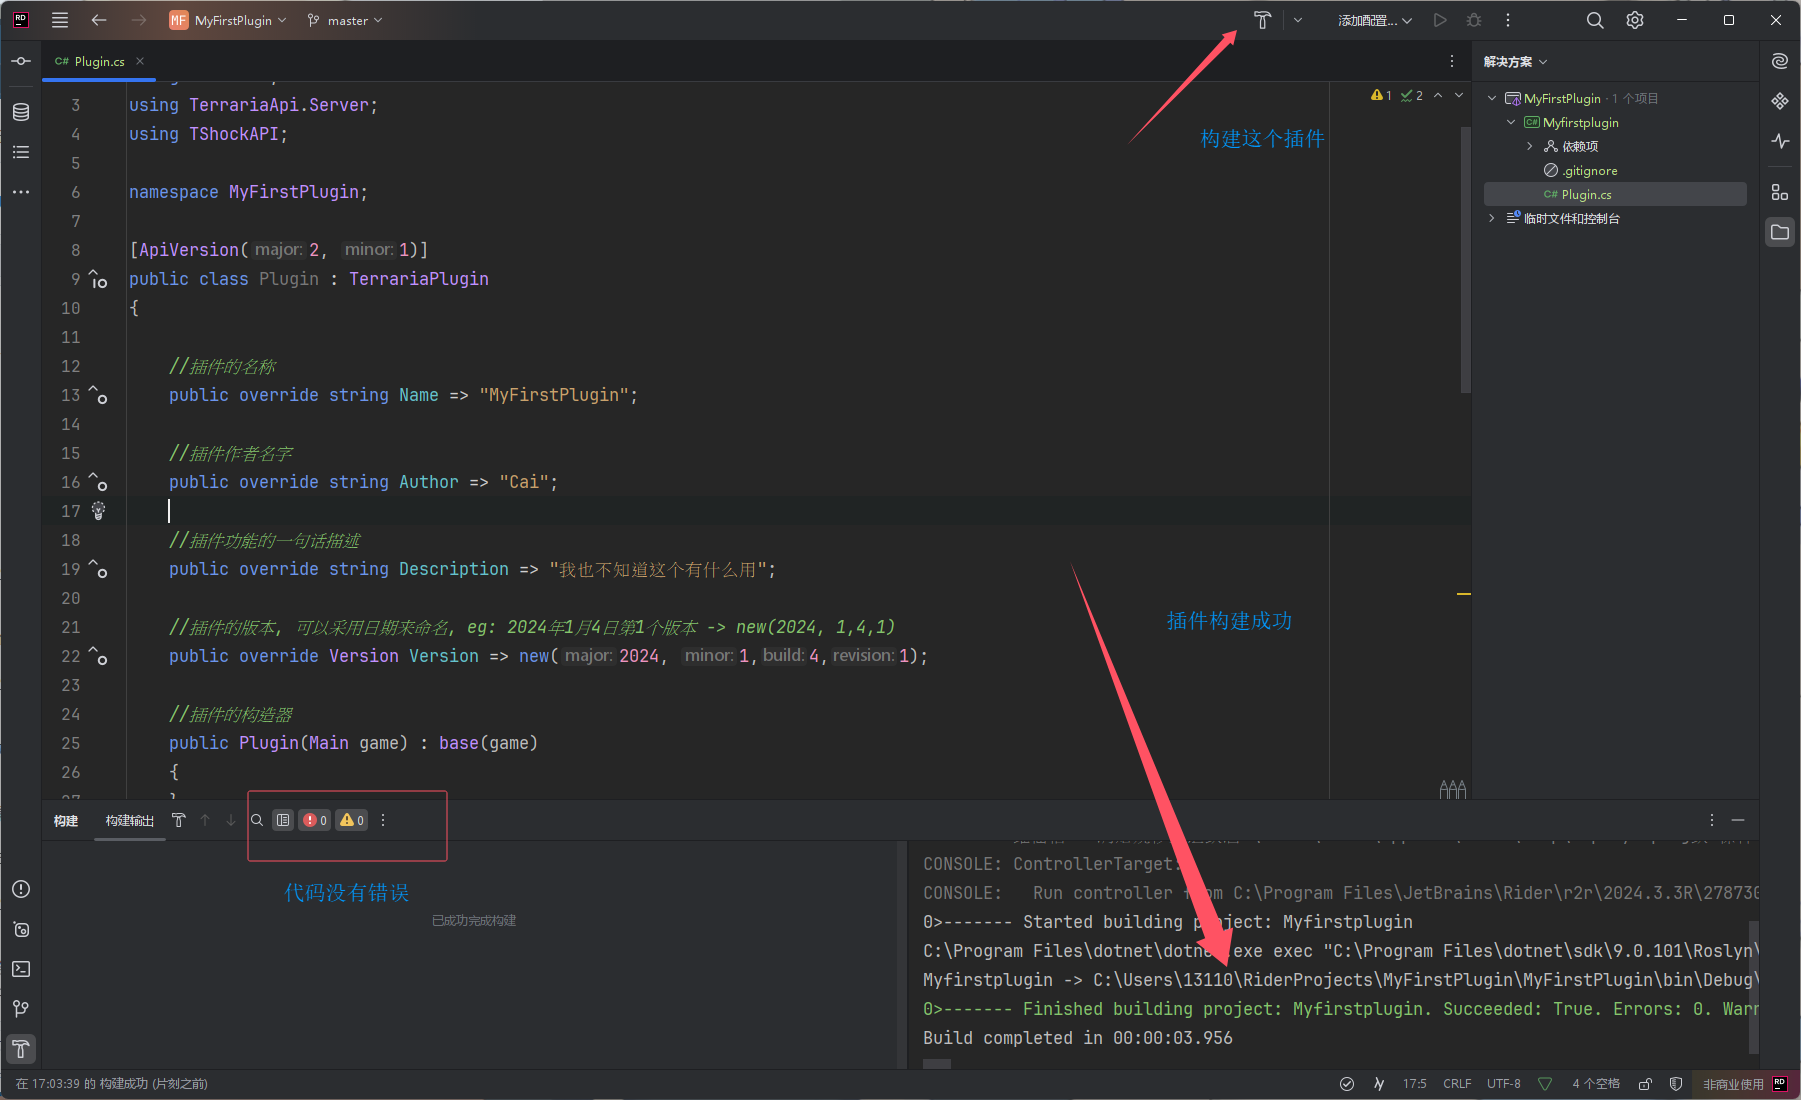Open the Structure tool window
The image size is (1801, 1100).
21,152
